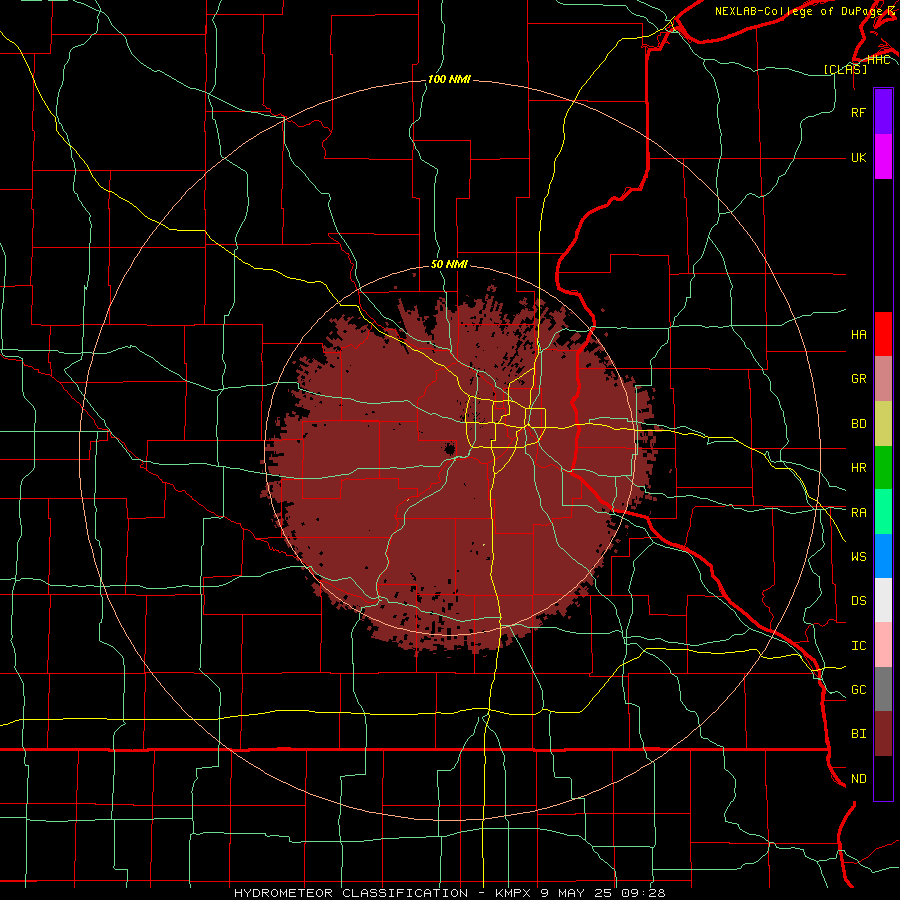Click the BI legend label

tap(858, 734)
